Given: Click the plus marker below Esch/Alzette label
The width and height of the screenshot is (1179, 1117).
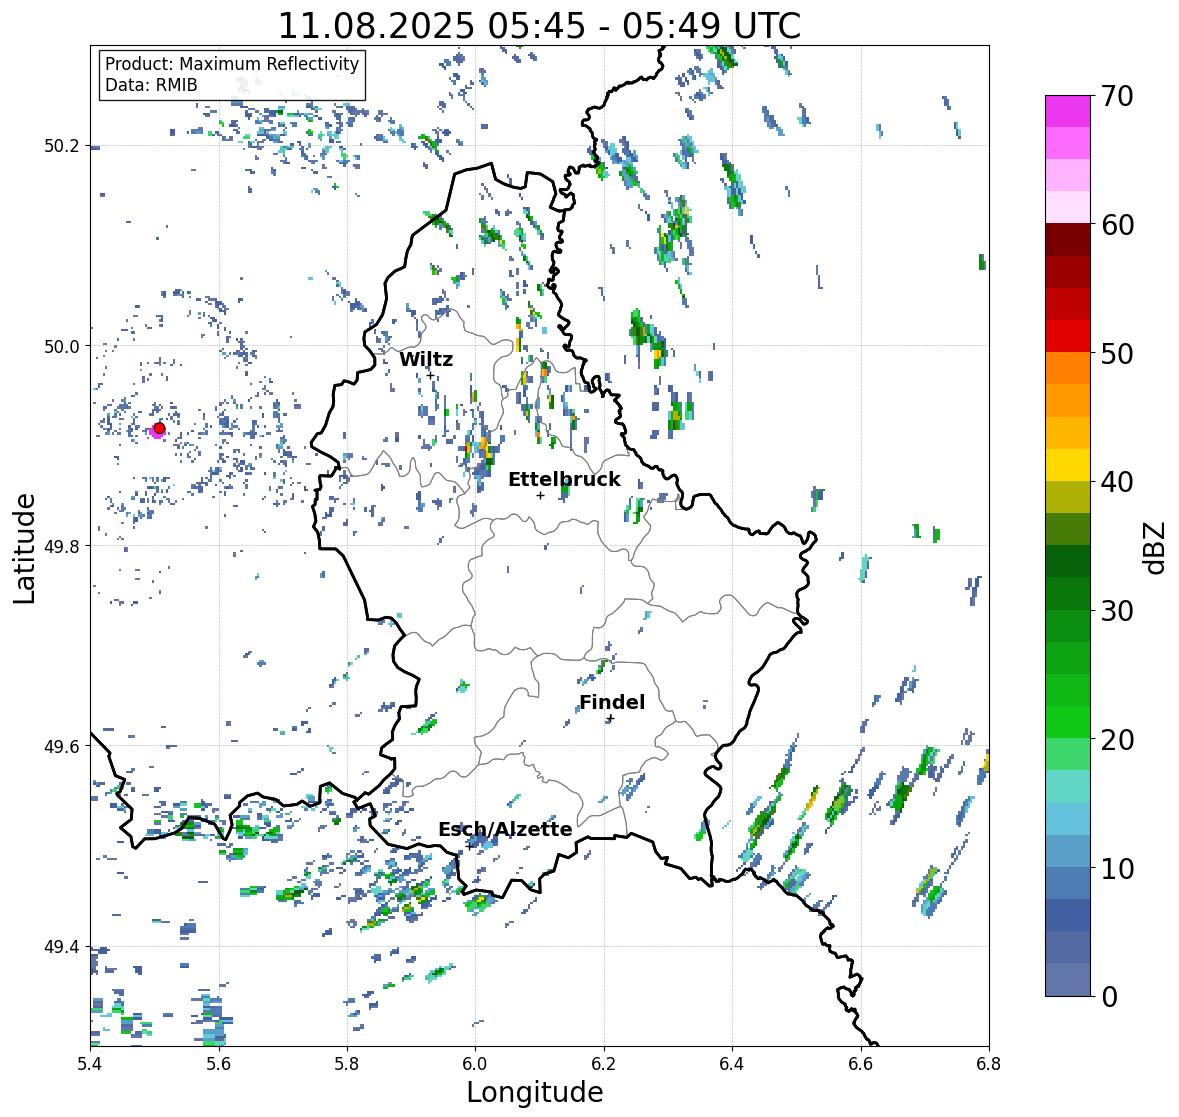Looking at the screenshot, I should (x=468, y=846).
